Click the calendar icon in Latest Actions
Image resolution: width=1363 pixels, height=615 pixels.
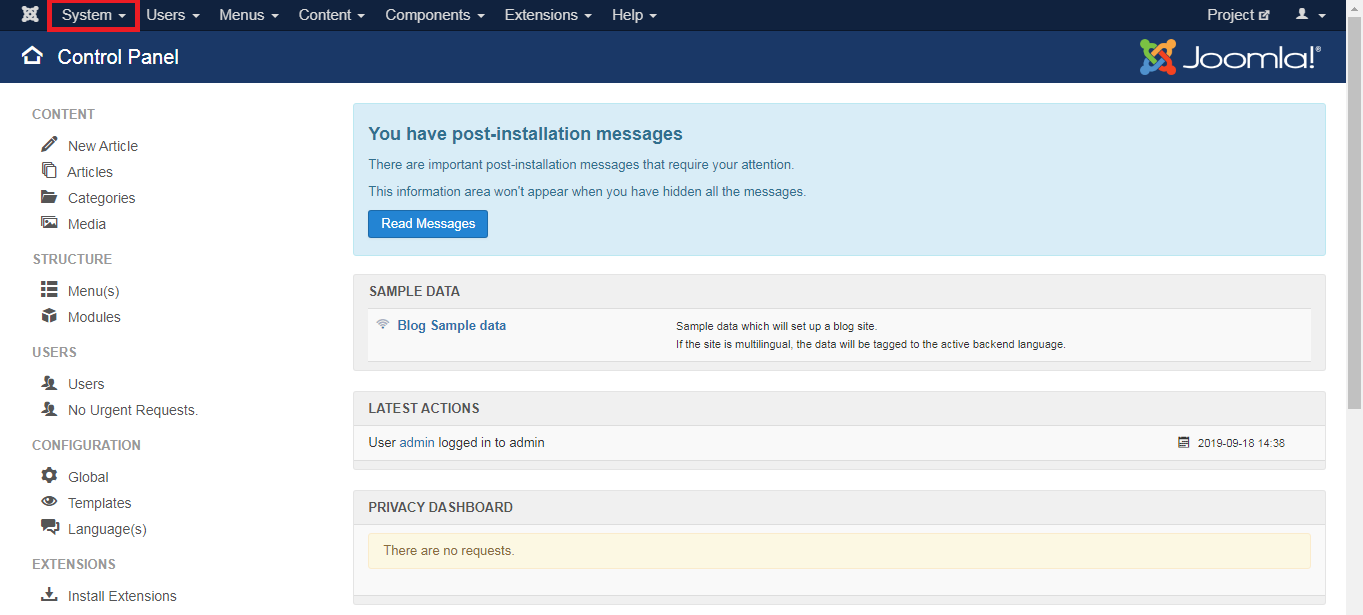click(1184, 442)
